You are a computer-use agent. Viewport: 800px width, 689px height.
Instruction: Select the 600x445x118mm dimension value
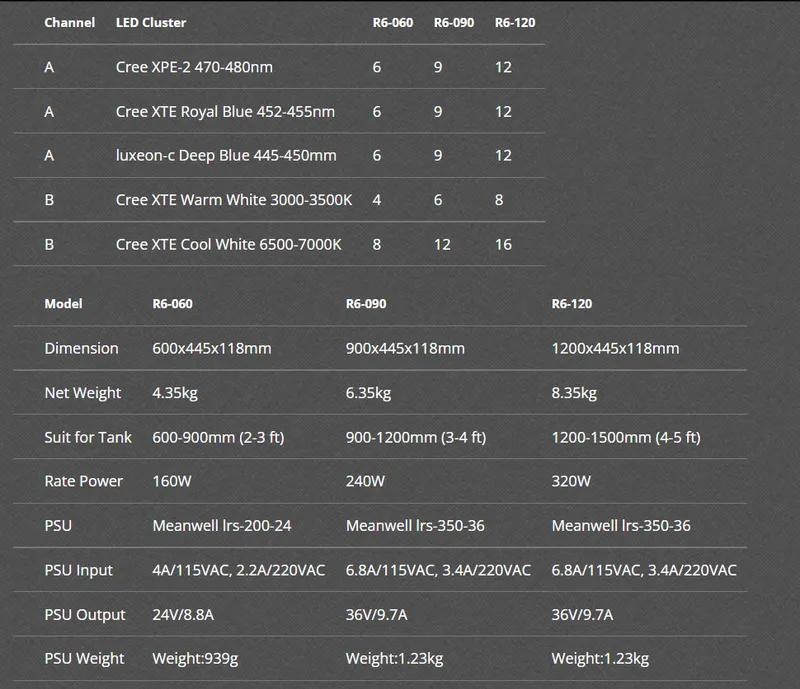tap(212, 348)
